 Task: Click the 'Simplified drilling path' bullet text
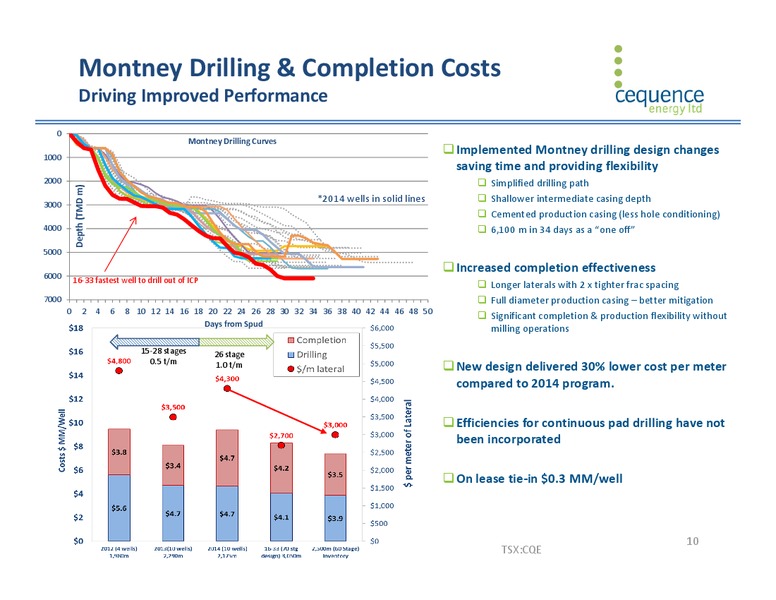[539, 183]
